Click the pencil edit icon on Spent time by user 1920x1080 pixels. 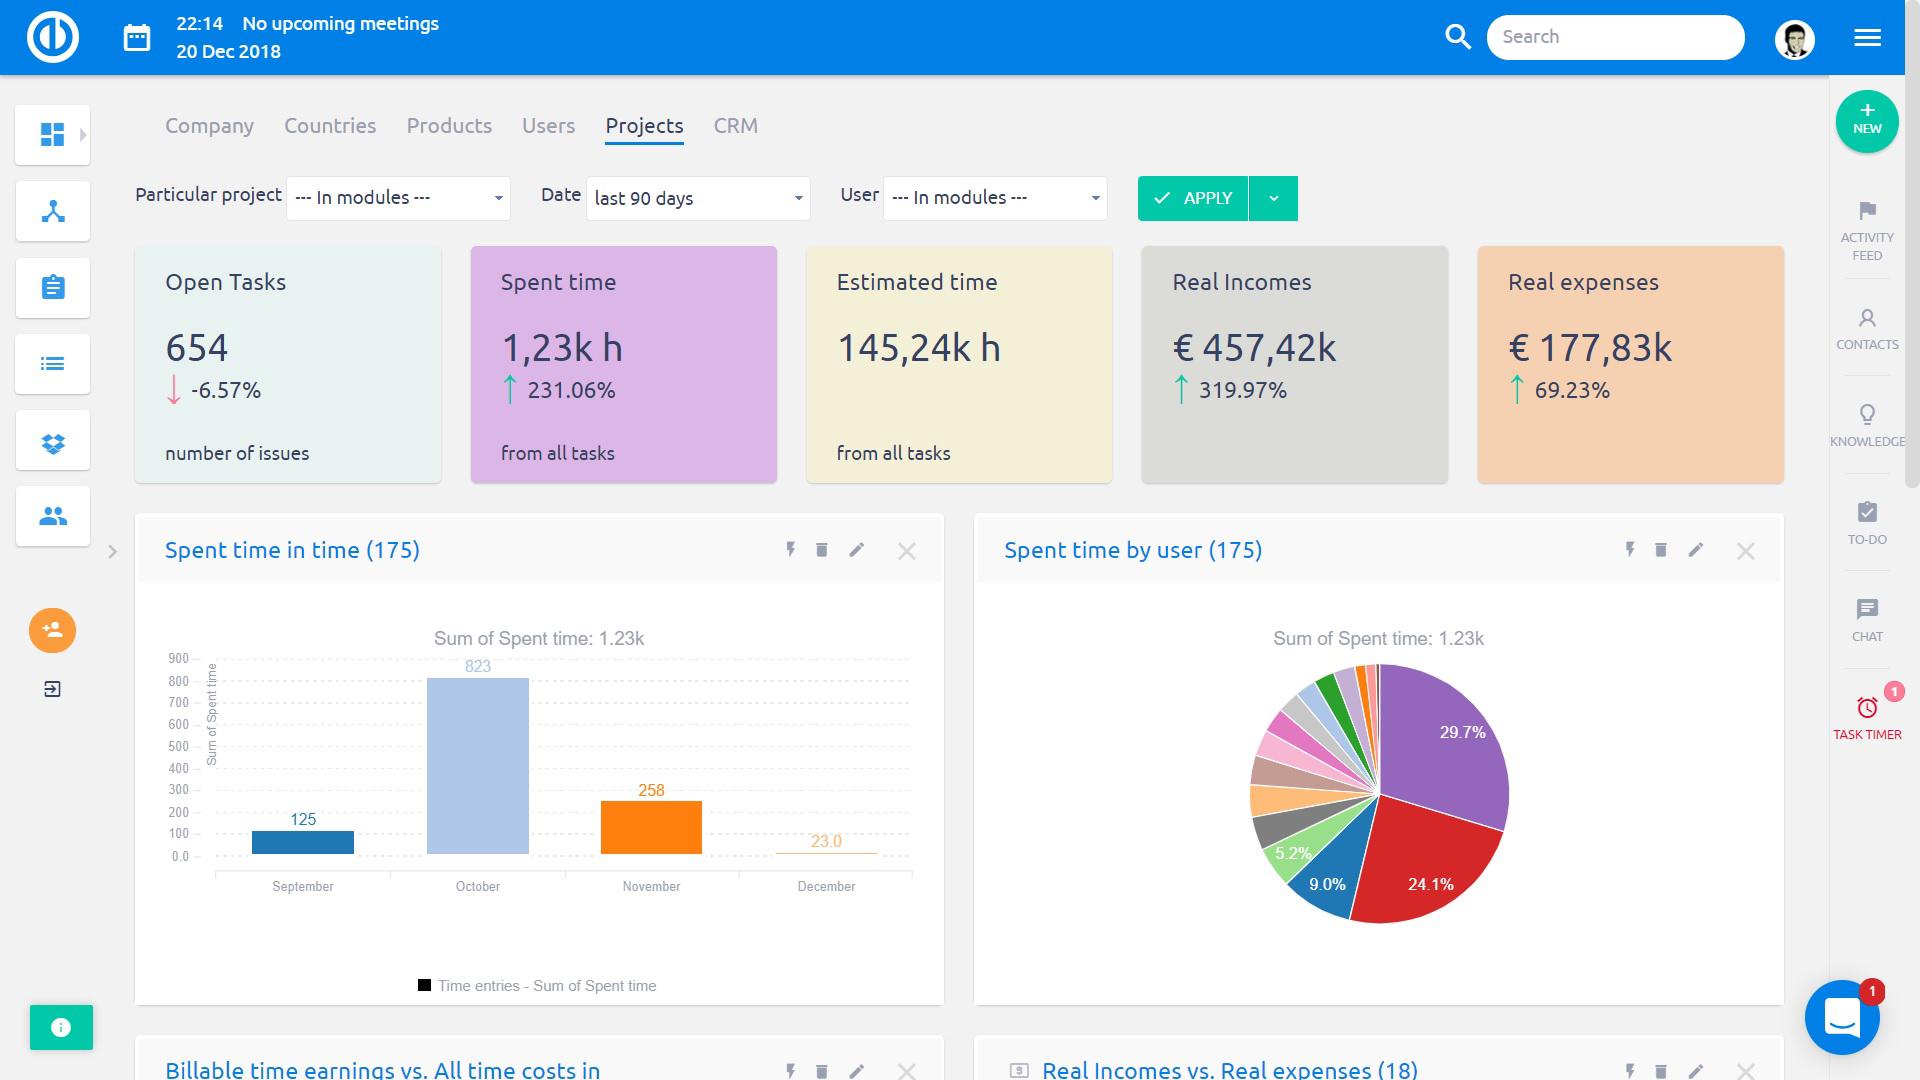tap(1695, 550)
